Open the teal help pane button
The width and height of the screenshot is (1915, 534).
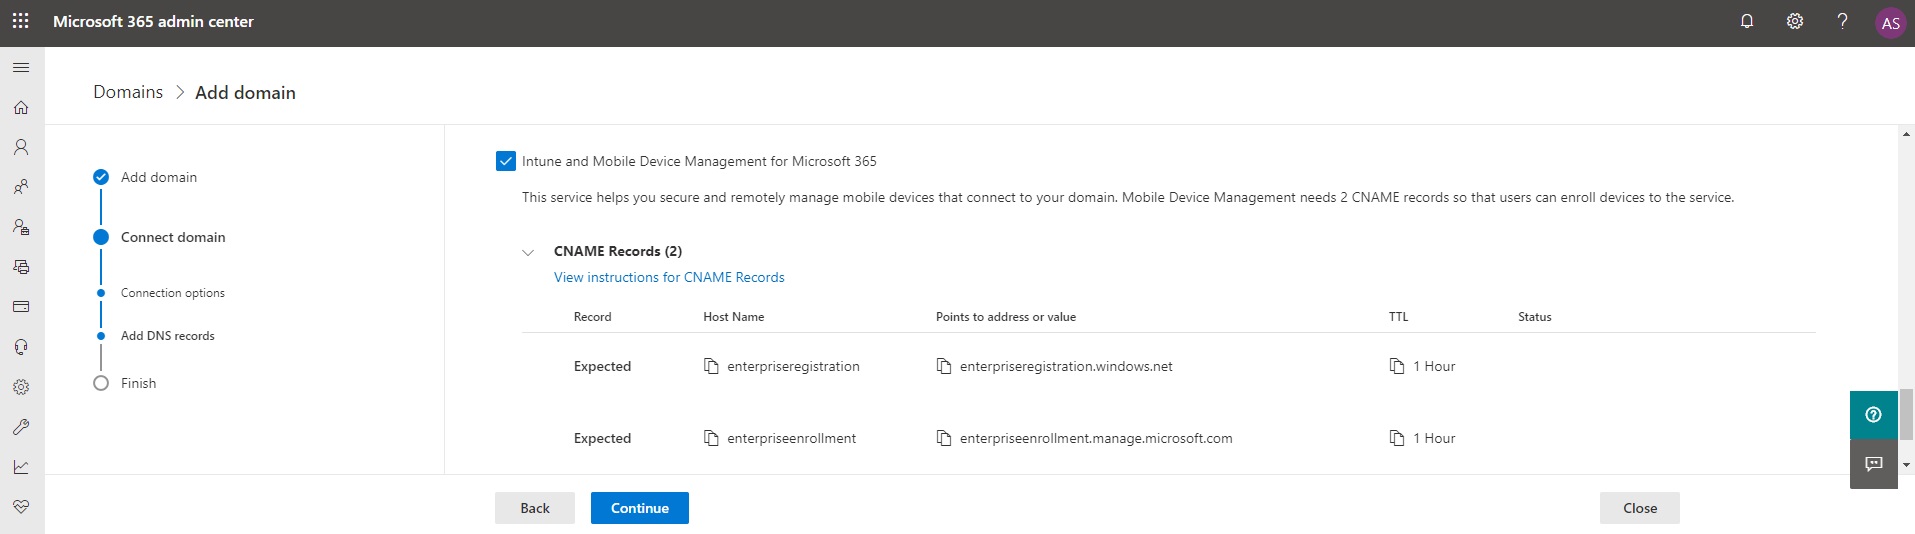(x=1873, y=415)
